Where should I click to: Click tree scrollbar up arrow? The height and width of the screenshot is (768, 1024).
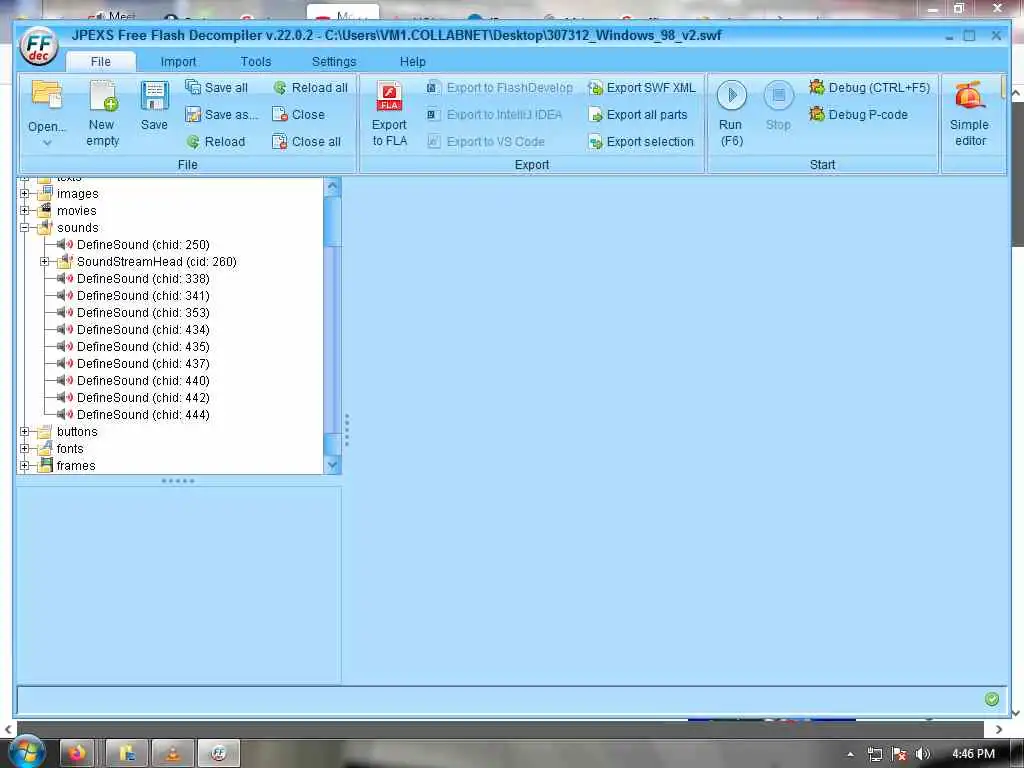(x=332, y=187)
